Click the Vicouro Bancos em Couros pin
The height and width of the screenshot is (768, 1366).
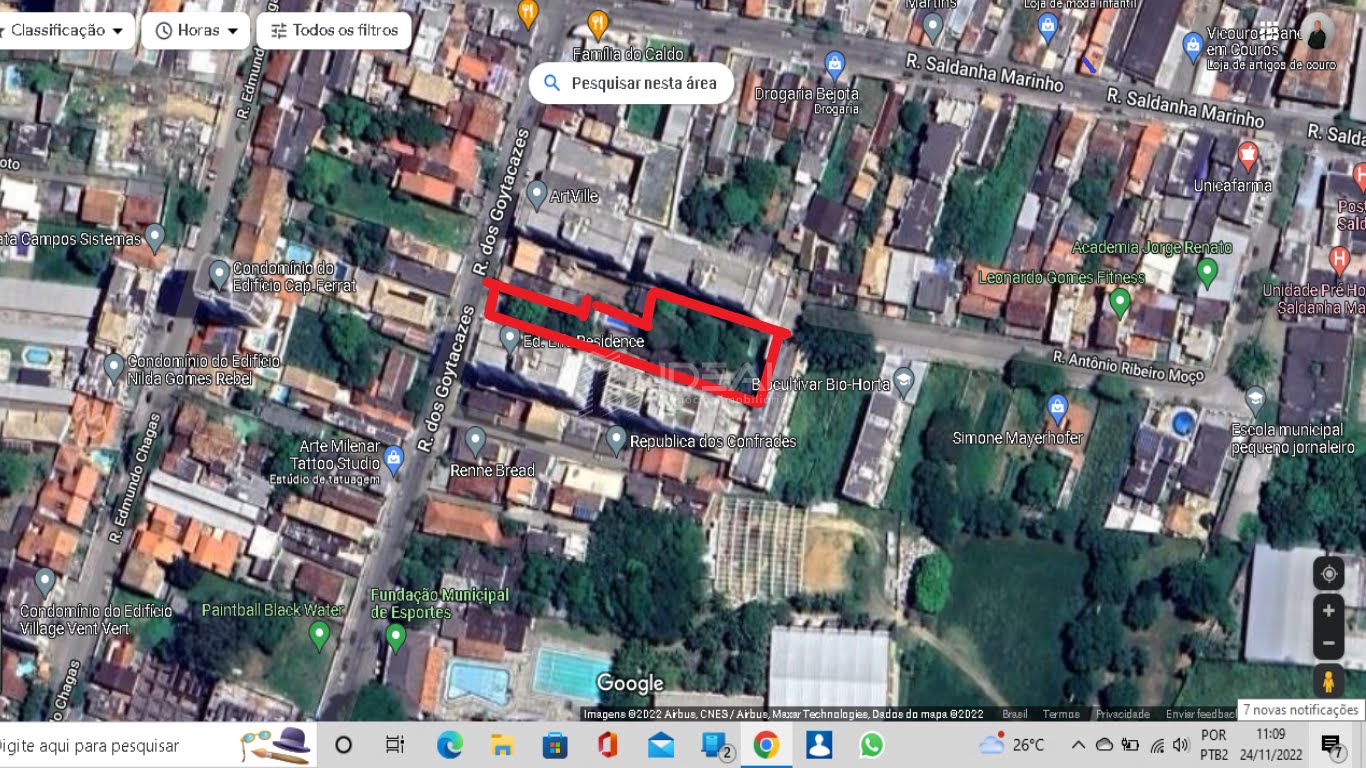[x=1192, y=45]
